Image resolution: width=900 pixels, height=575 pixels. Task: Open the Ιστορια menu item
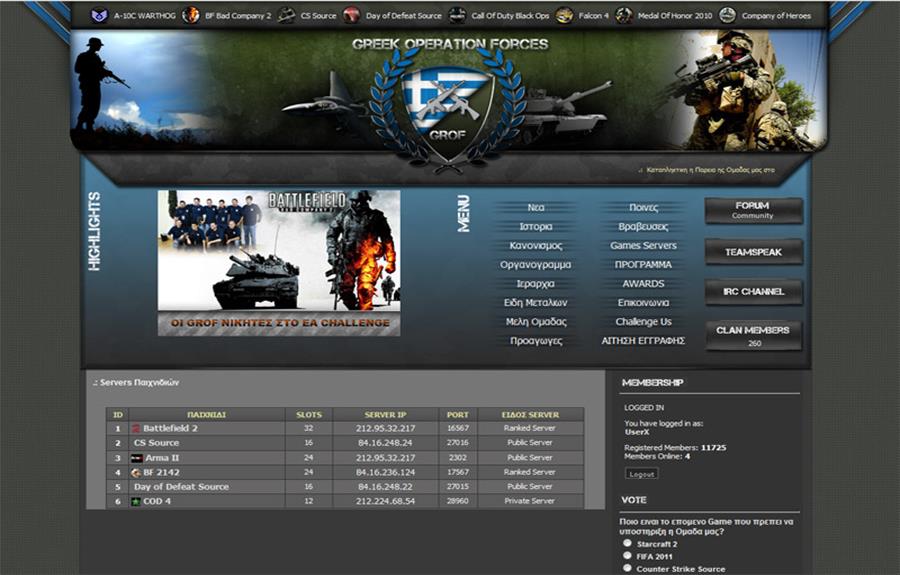[x=536, y=227]
